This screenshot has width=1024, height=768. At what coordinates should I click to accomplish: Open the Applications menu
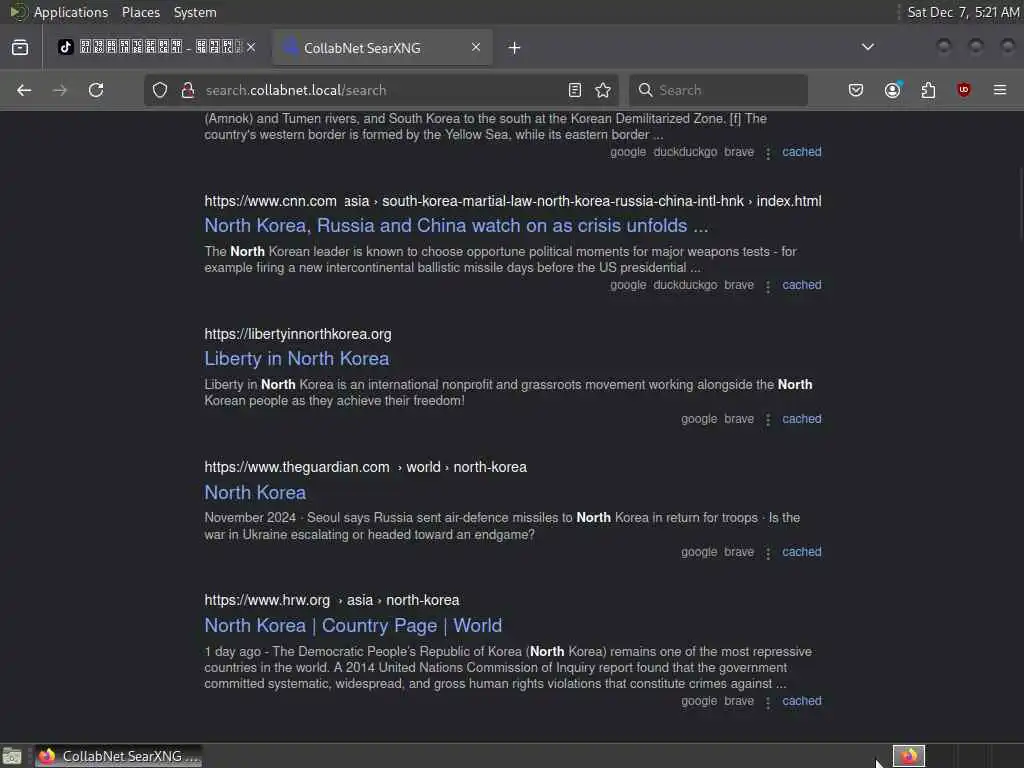coord(71,12)
